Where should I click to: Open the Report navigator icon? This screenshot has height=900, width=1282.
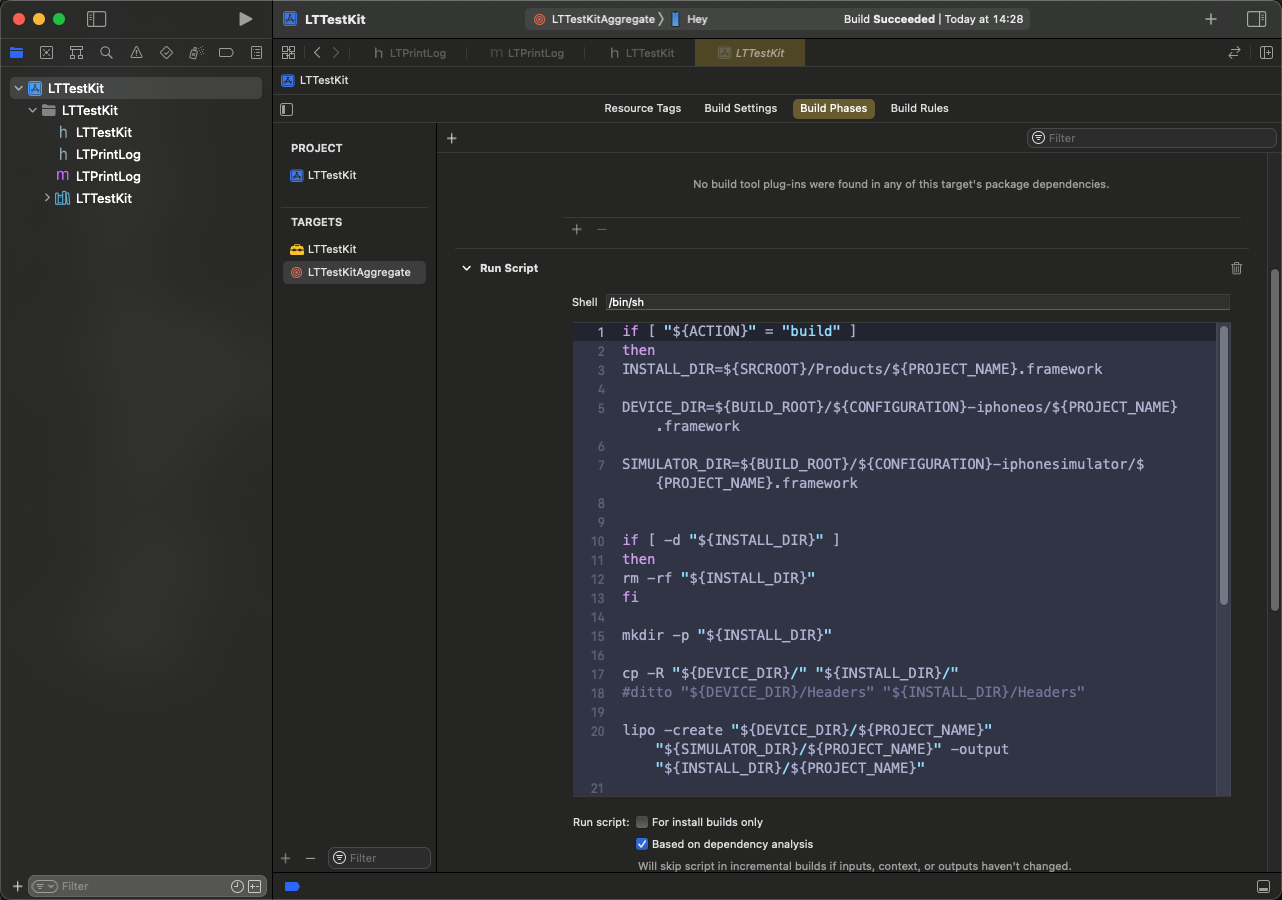256,52
